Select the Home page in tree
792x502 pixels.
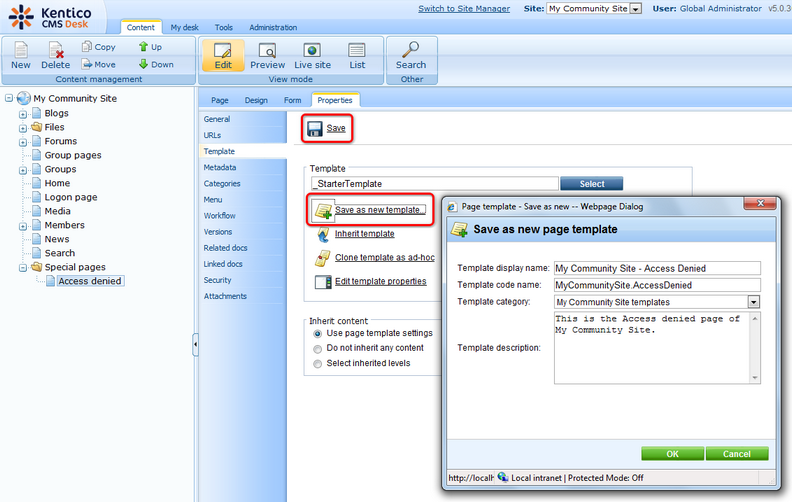coord(57,183)
